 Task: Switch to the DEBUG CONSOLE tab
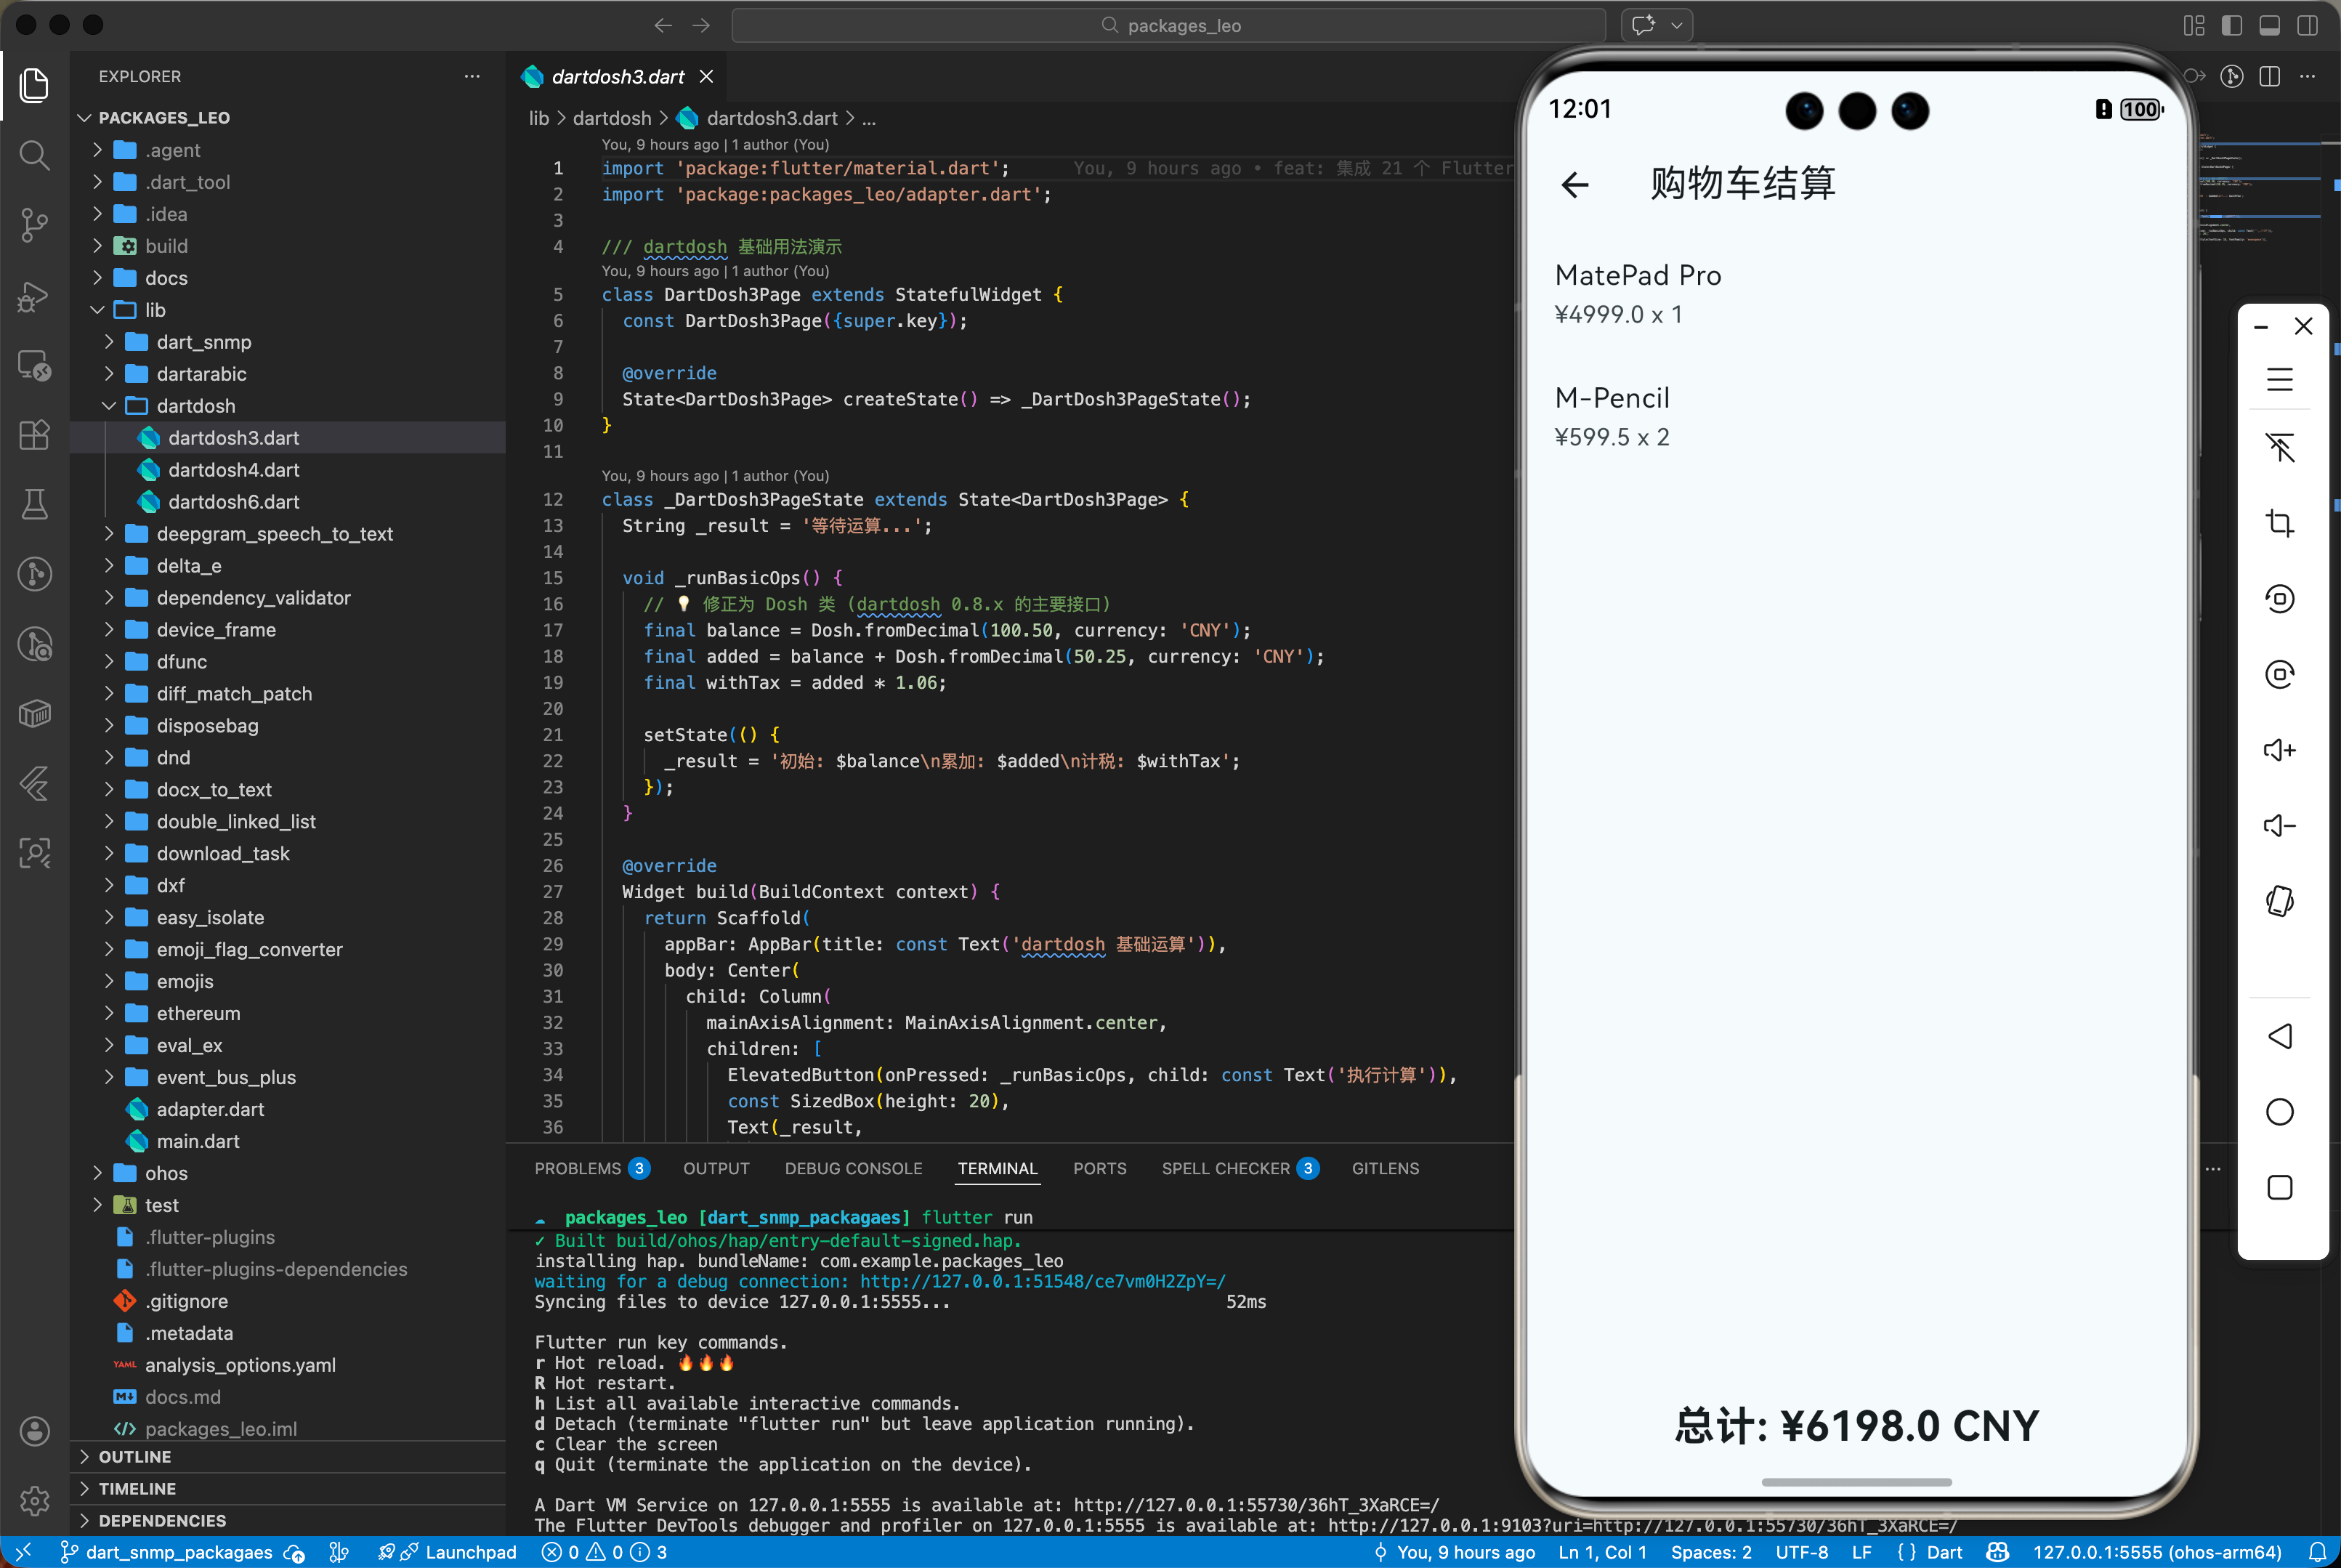(x=853, y=1168)
